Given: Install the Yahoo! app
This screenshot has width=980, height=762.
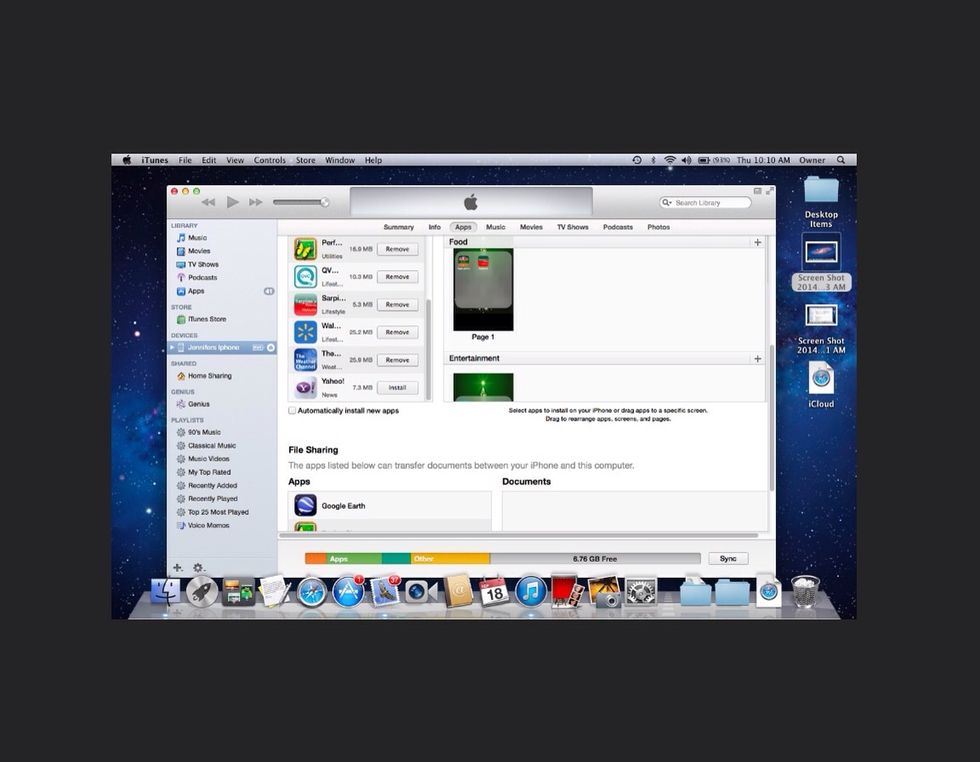Looking at the screenshot, I should tap(398, 388).
